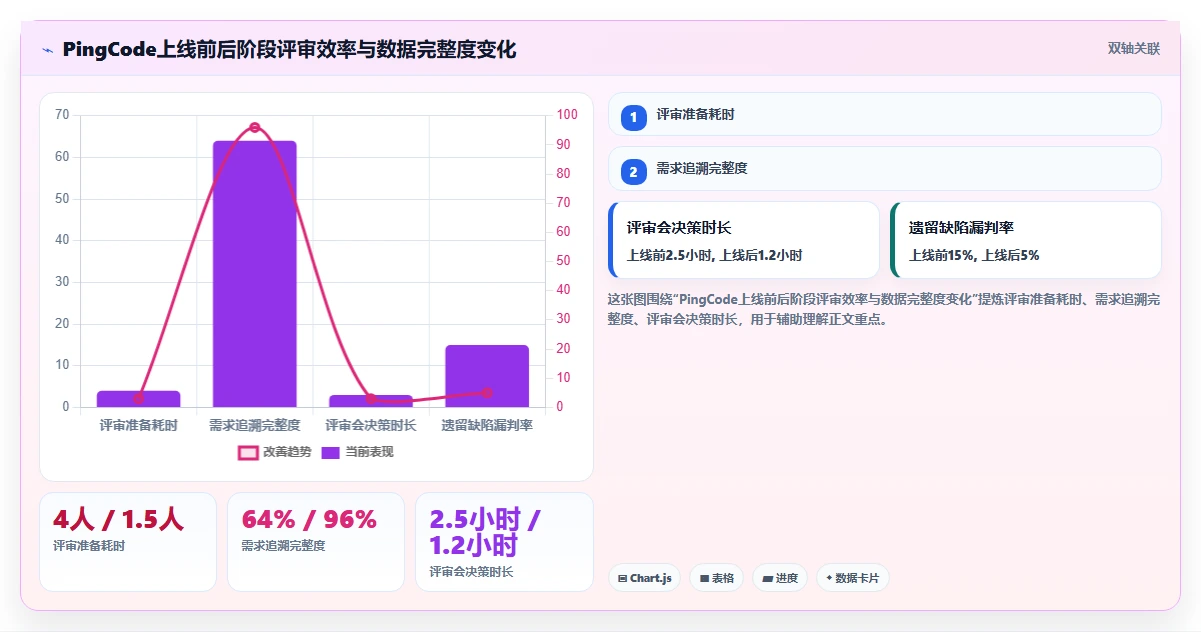
Task: Select the 表格 tag
Action: tap(717, 578)
